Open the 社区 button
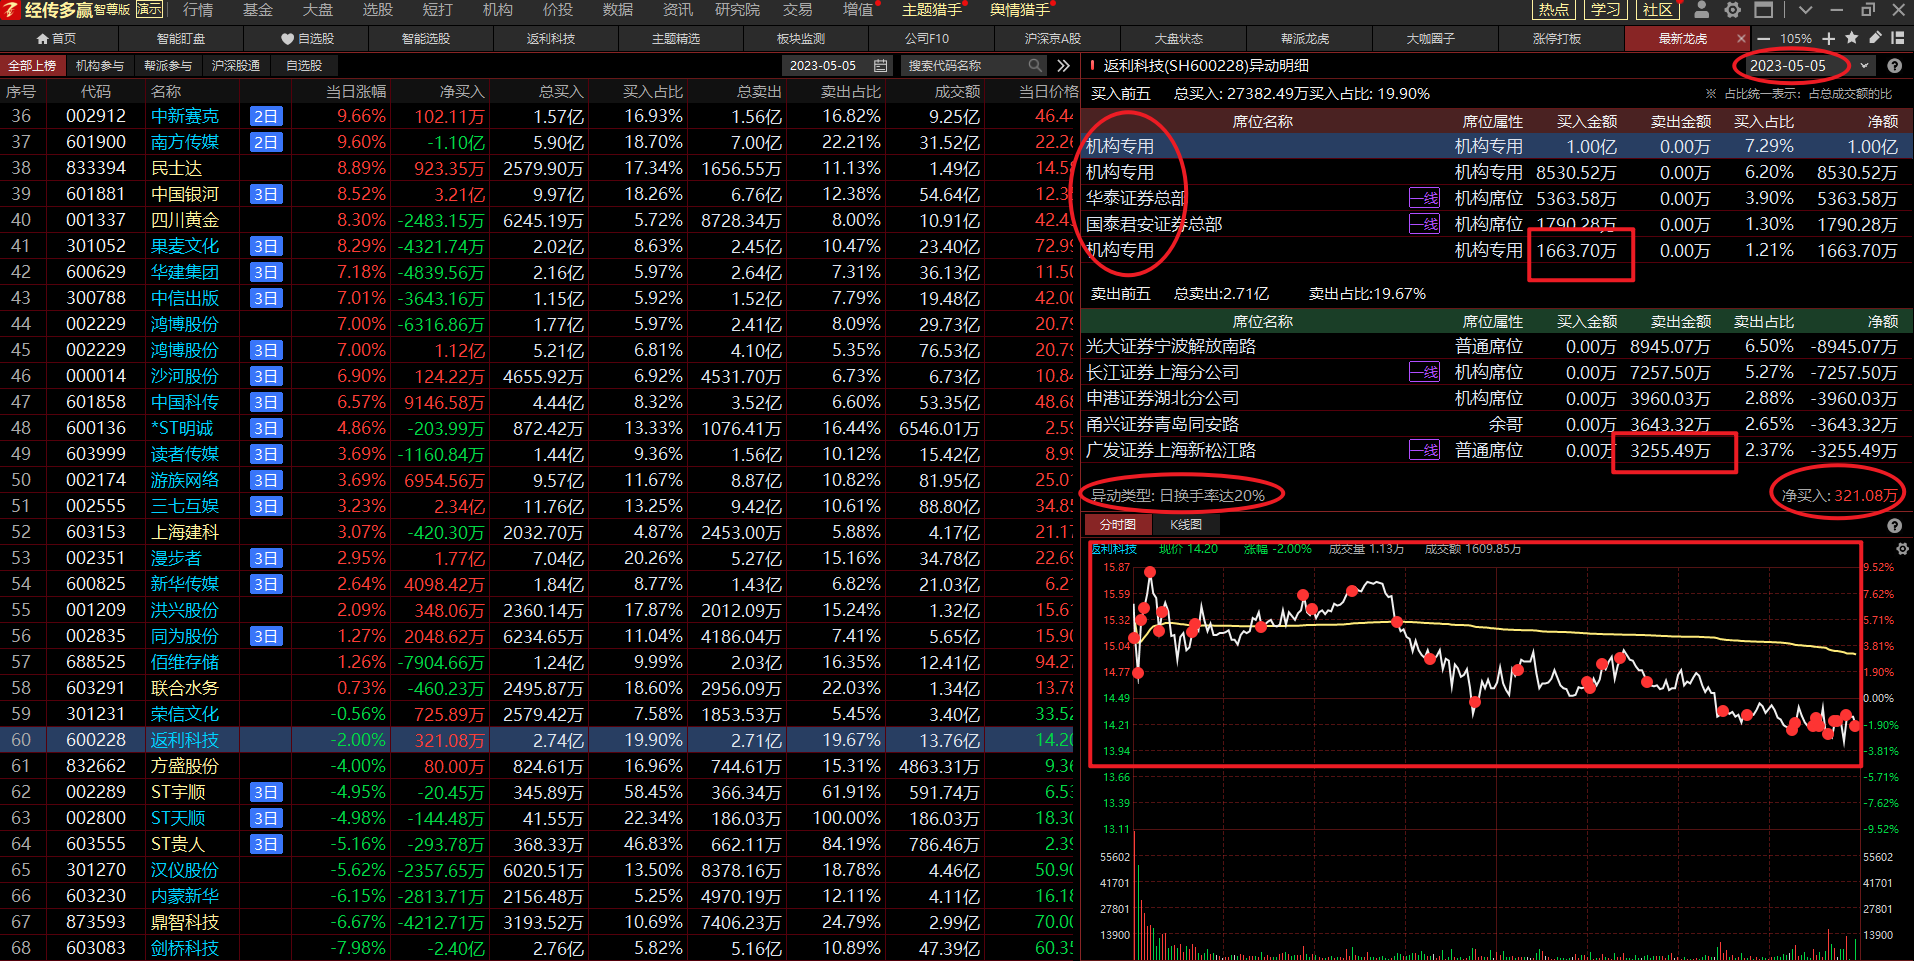The image size is (1914, 961). [x=1657, y=10]
